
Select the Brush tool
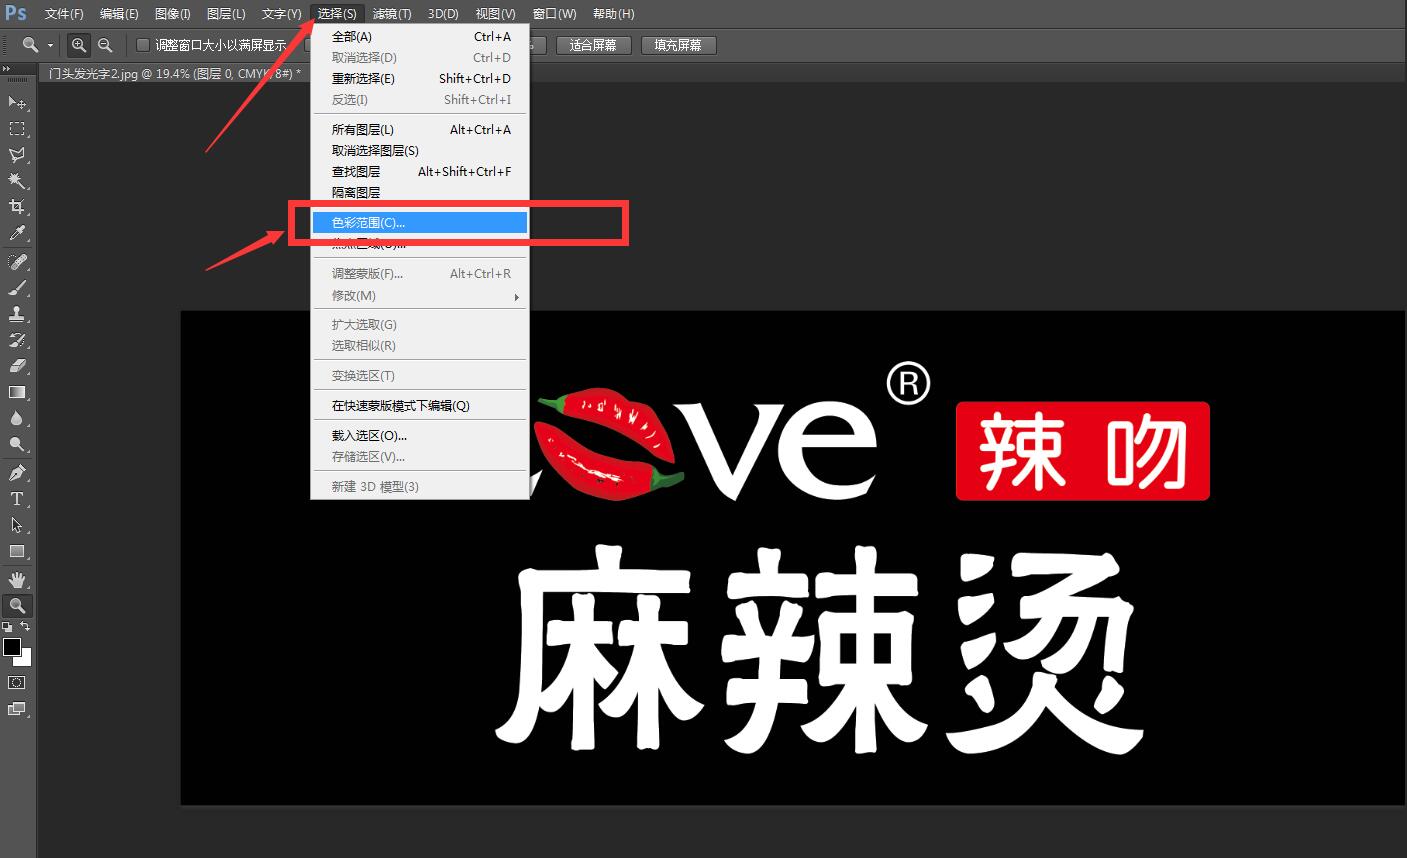17,288
